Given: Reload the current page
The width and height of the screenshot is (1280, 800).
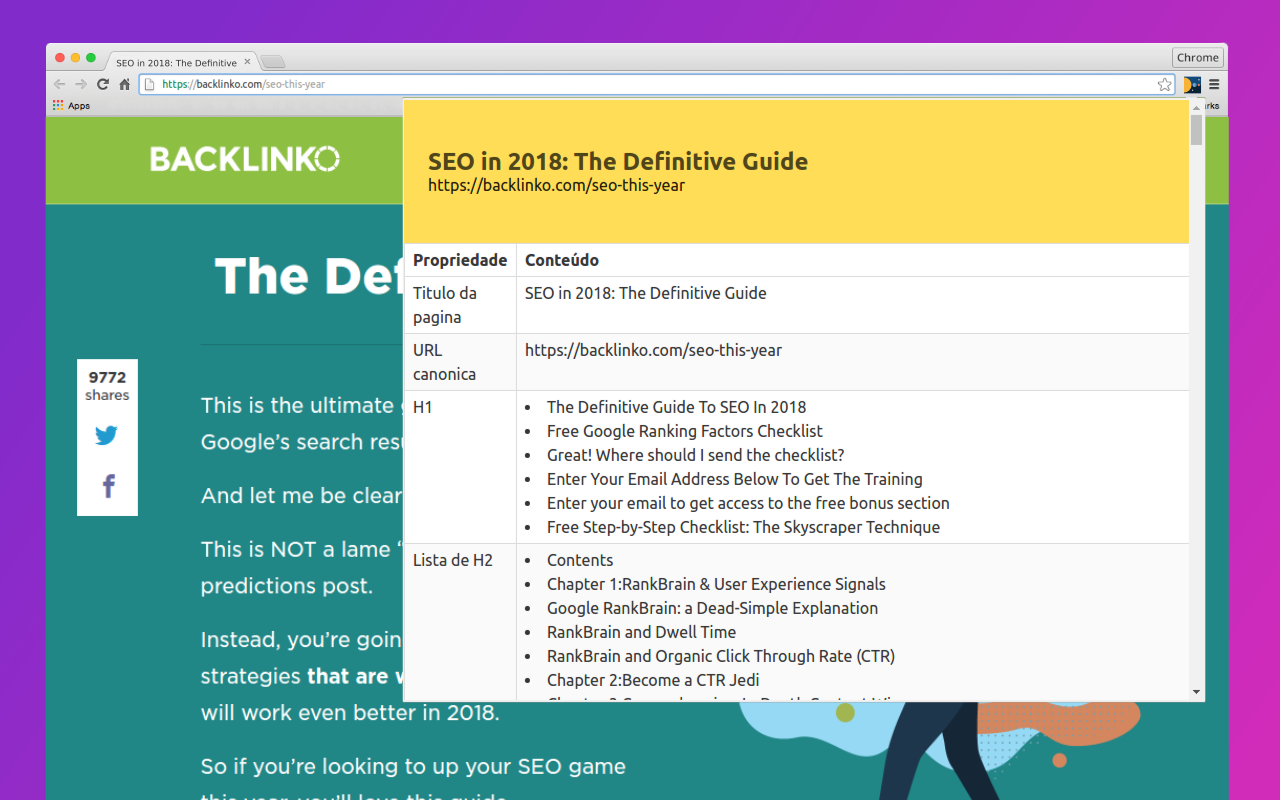Looking at the screenshot, I should click(103, 85).
